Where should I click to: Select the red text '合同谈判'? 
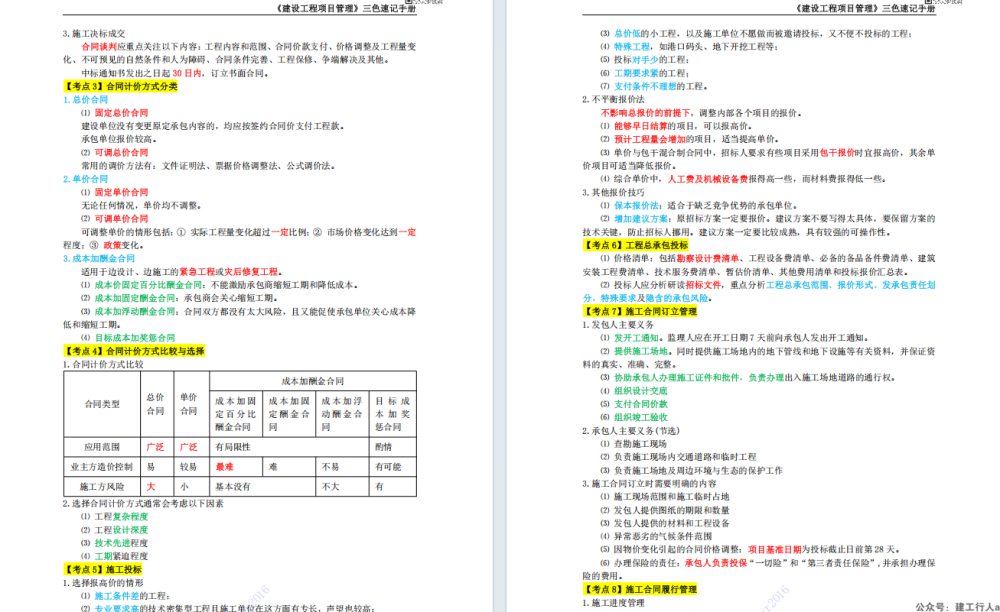99,47
